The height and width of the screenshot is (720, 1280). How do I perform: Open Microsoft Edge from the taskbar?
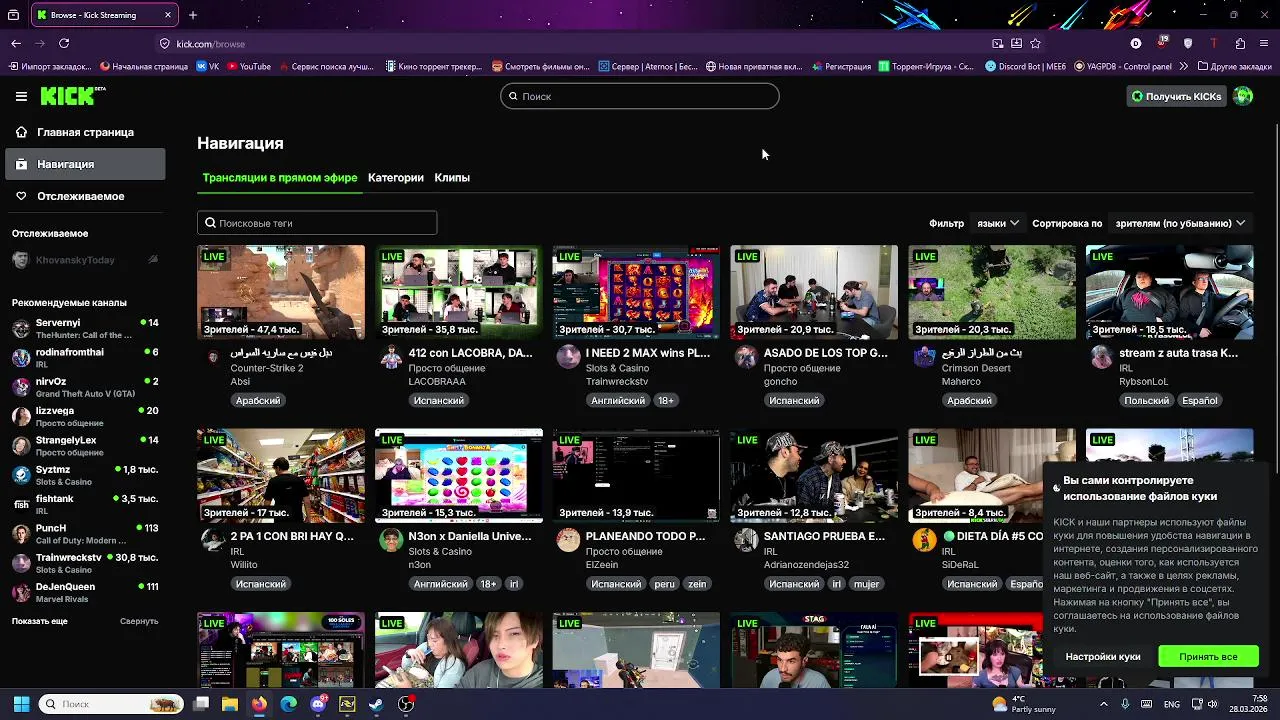(x=289, y=704)
